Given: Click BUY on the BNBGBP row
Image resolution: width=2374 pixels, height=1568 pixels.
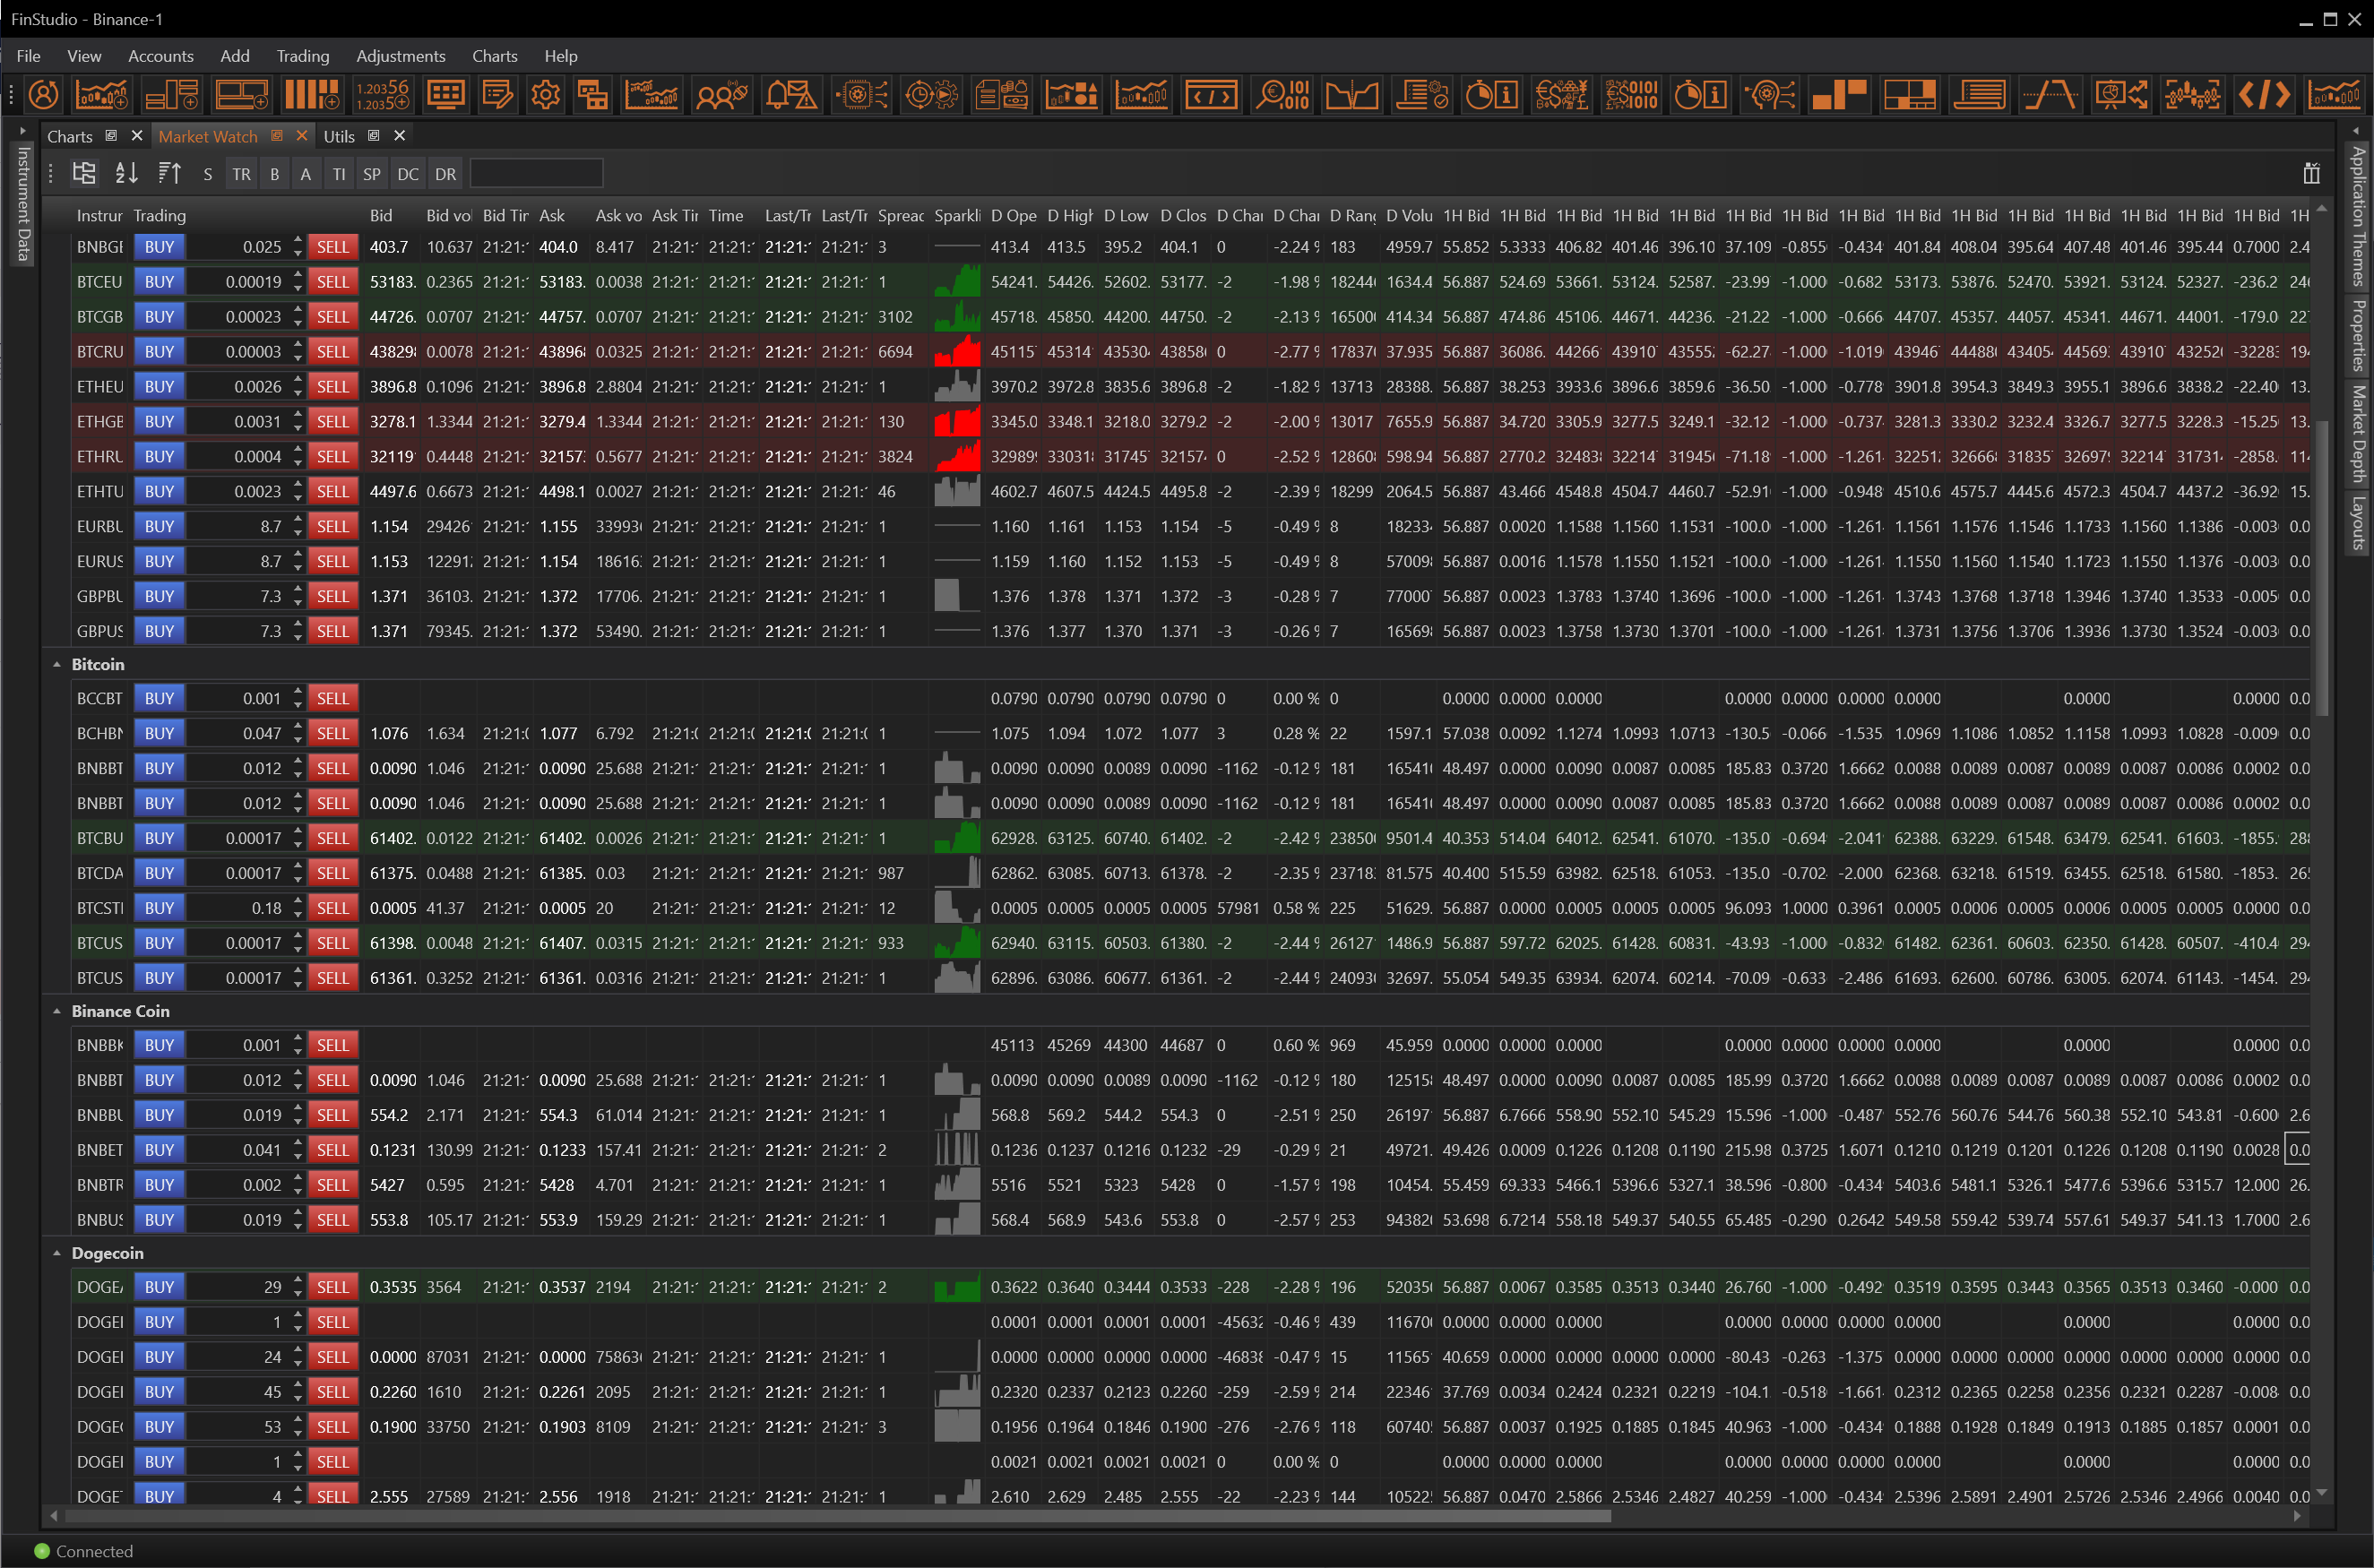Looking at the screenshot, I should click(x=159, y=247).
